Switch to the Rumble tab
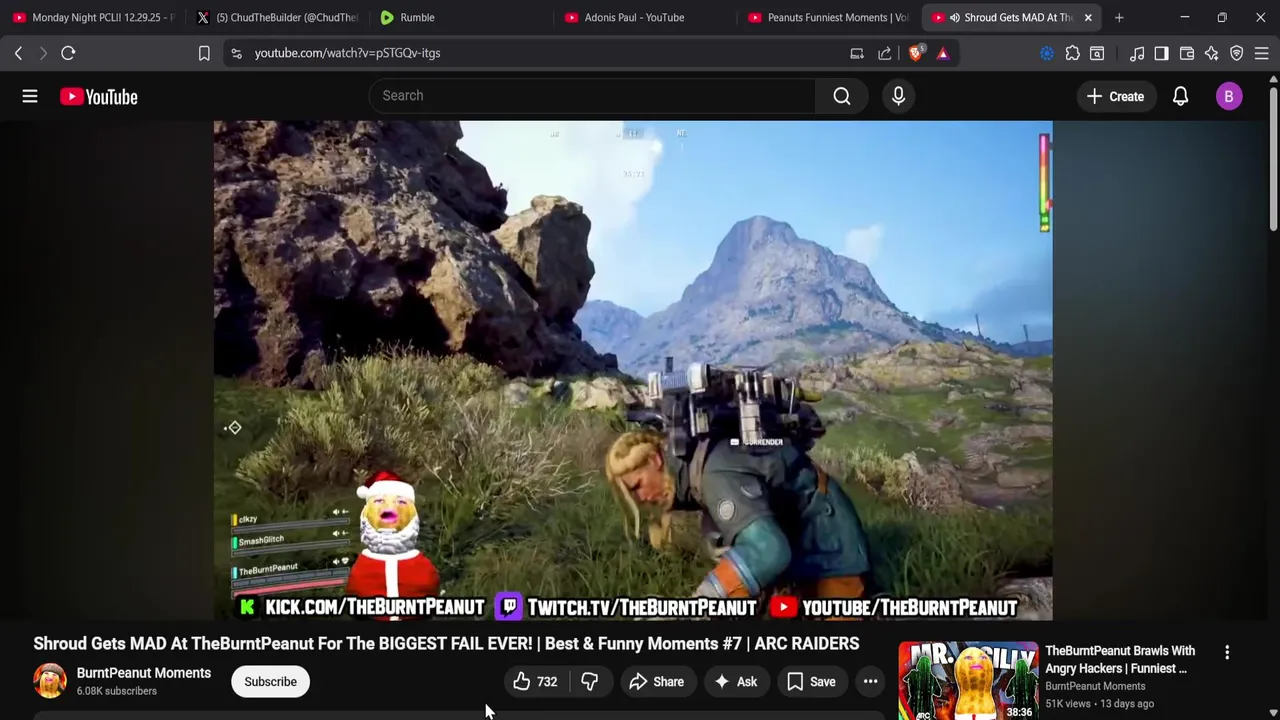The width and height of the screenshot is (1280, 720). (460, 17)
